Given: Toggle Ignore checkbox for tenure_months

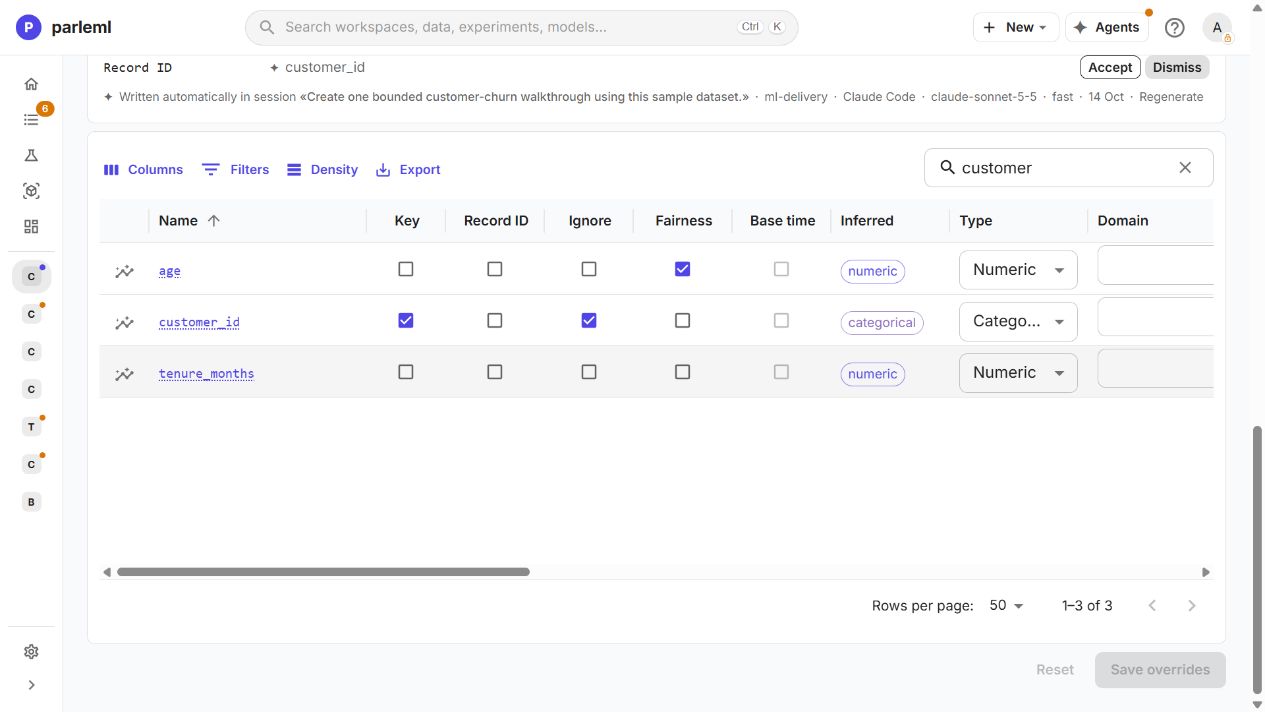Looking at the screenshot, I should click(x=588, y=371).
